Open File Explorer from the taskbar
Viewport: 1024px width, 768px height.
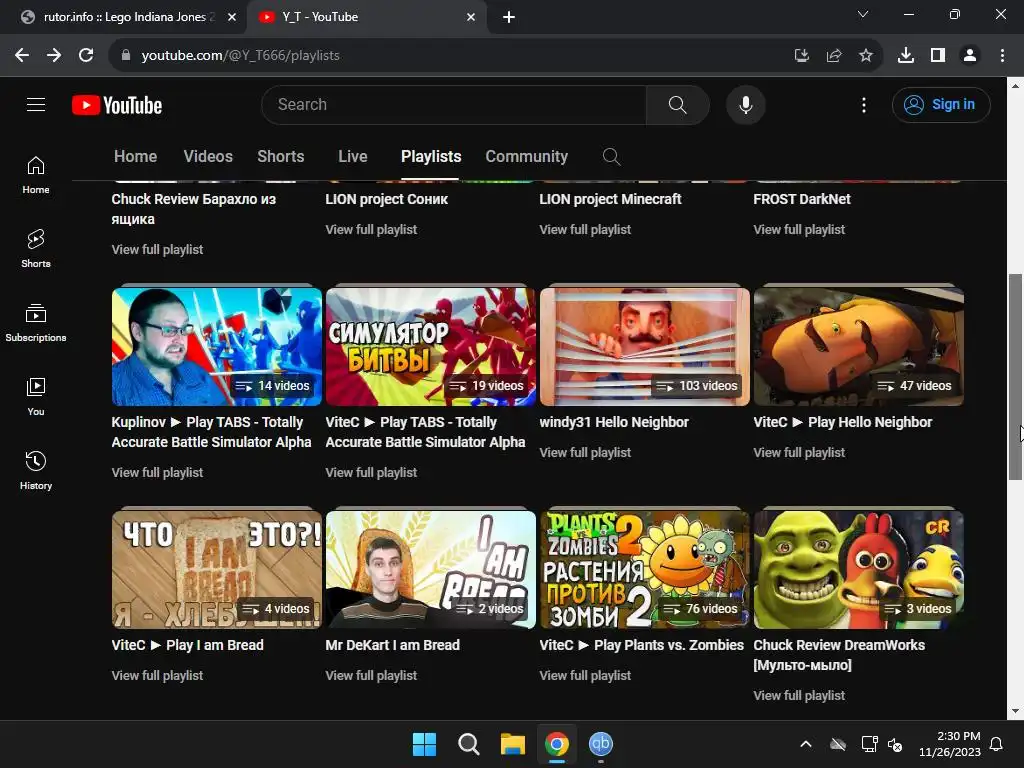pyautogui.click(x=513, y=744)
